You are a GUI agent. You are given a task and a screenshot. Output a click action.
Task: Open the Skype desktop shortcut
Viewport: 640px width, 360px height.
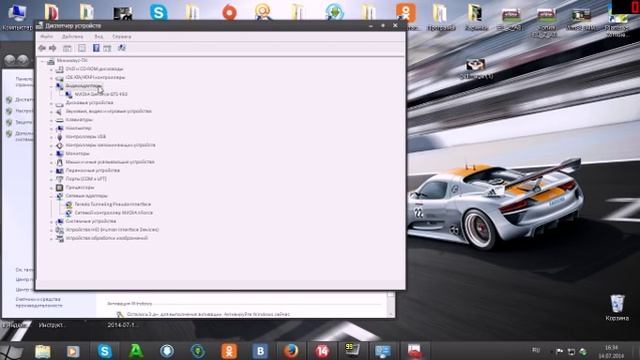tap(159, 12)
